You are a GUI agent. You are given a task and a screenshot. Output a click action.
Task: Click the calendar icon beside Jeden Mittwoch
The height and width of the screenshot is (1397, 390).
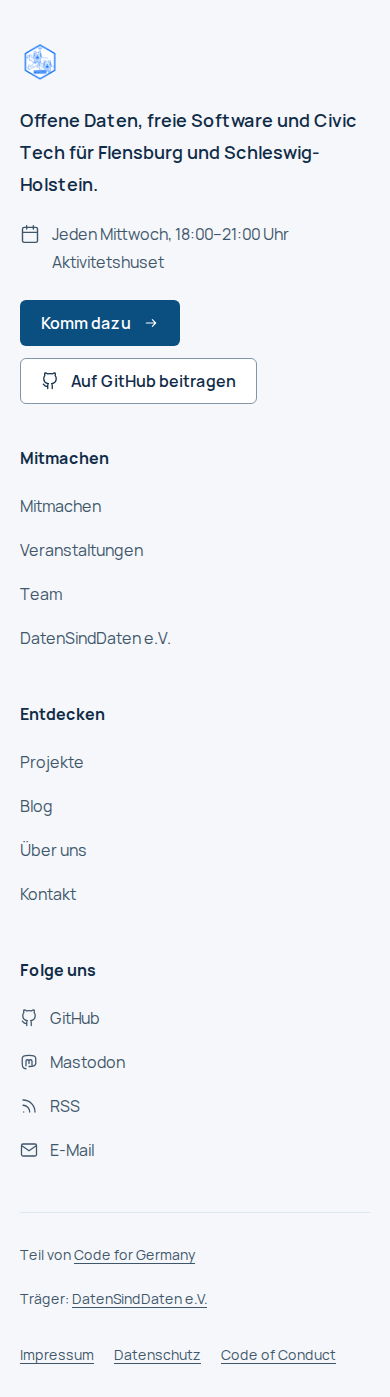[30, 234]
